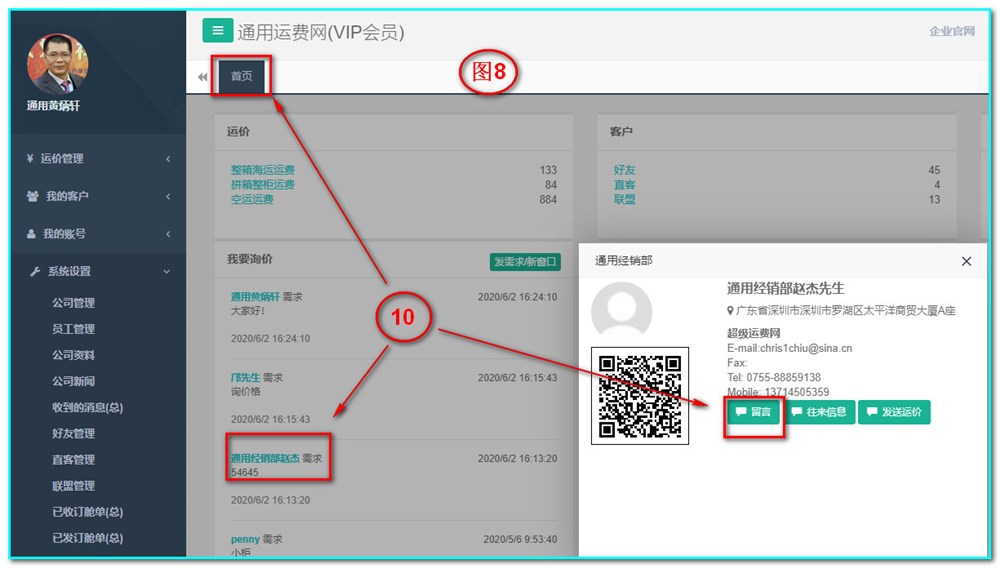Expand the 我的账号 menu chevron
This screenshot has width=1000, height=568.
[168, 234]
